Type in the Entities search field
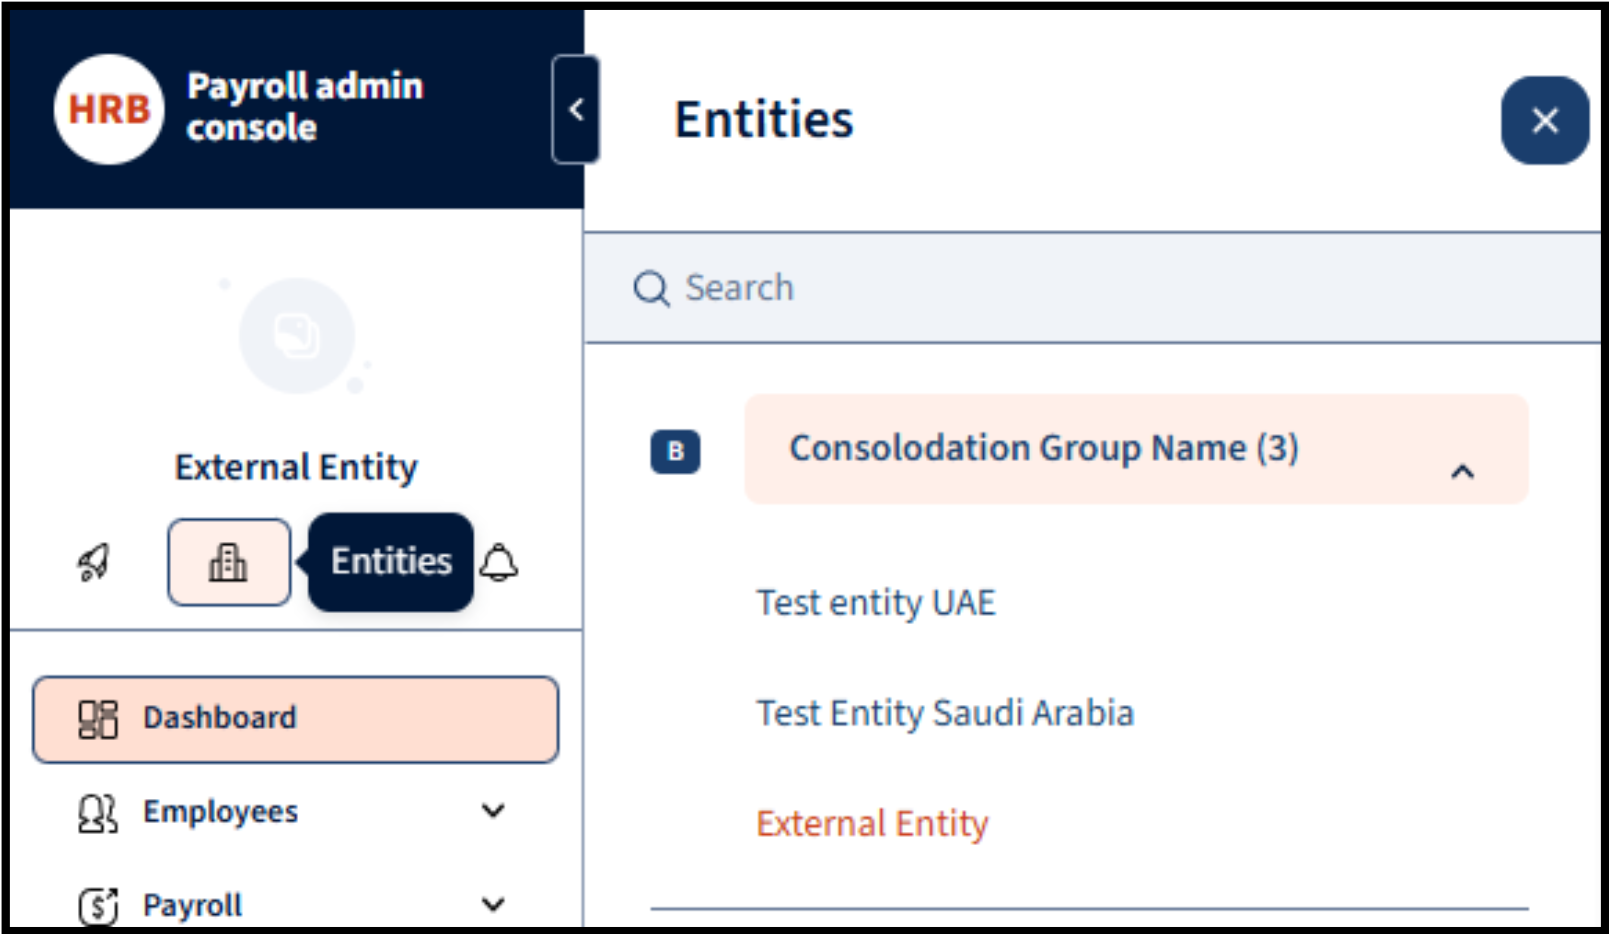1609x934 pixels. (1100, 288)
